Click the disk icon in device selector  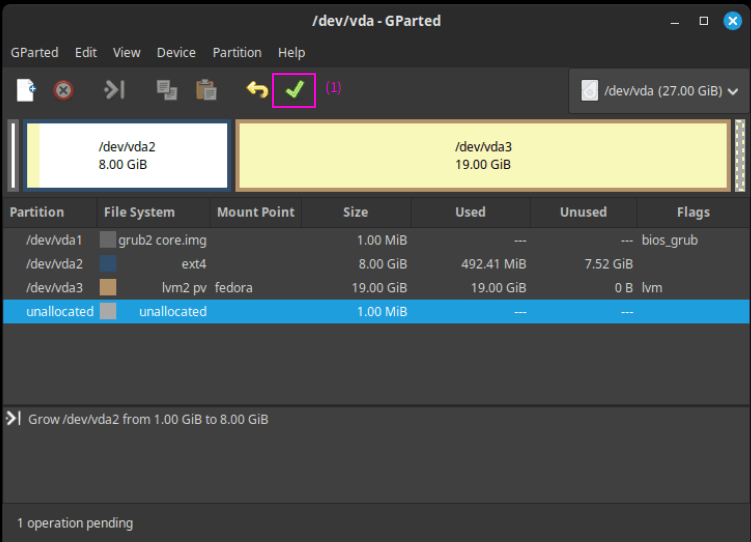tap(590, 90)
